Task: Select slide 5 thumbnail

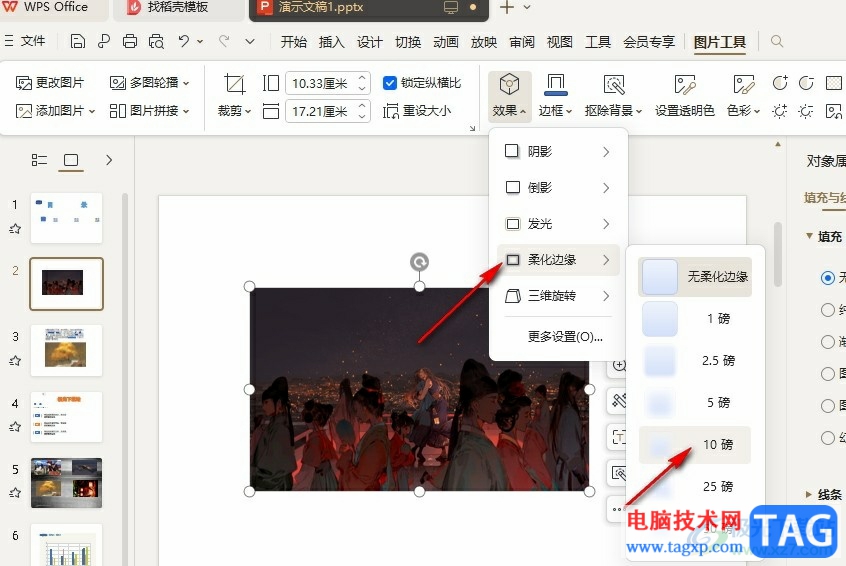Action: [66, 482]
